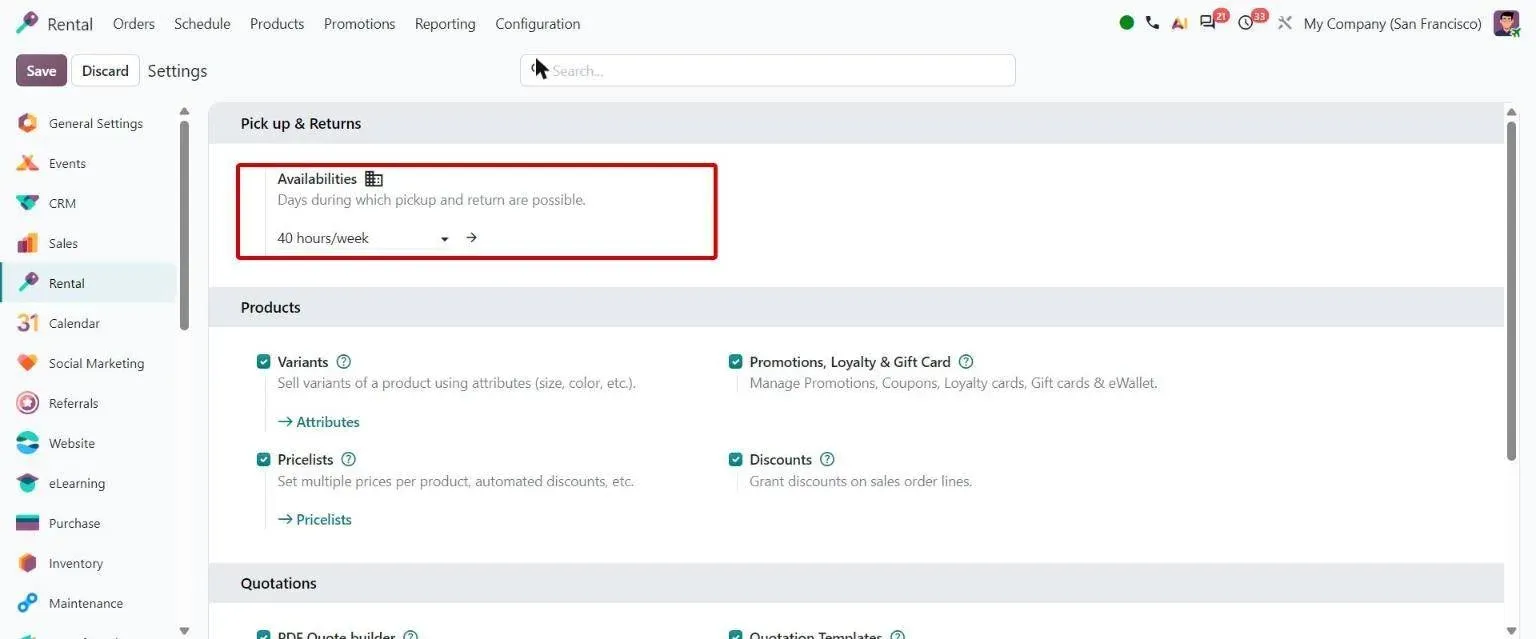Image resolution: width=1536 pixels, height=639 pixels.
Task: Open the General Settings sidebar icon
Action: point(28,123)
